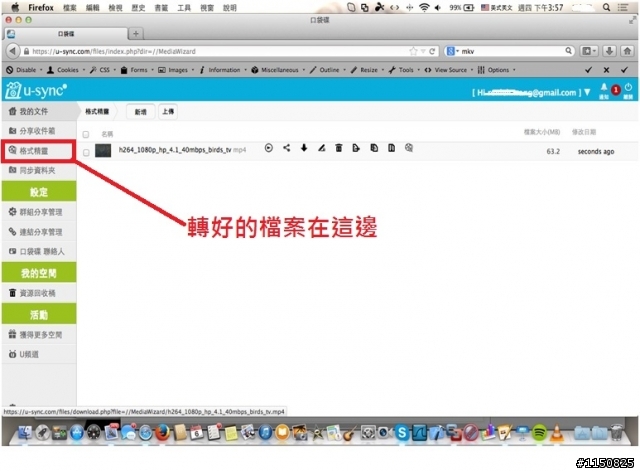
Task: Select the 口袋碟 browser tab
Action: (65, 34)
